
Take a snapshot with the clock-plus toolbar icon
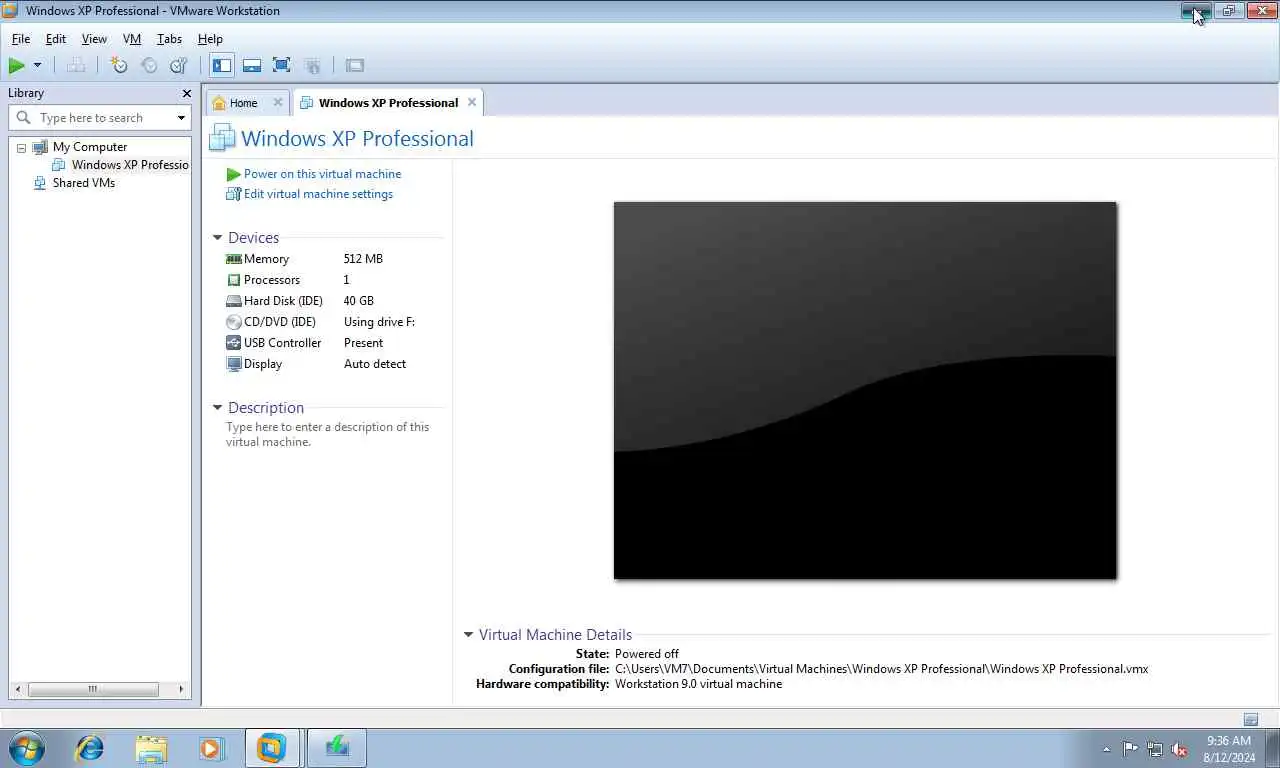coord(119,66)
